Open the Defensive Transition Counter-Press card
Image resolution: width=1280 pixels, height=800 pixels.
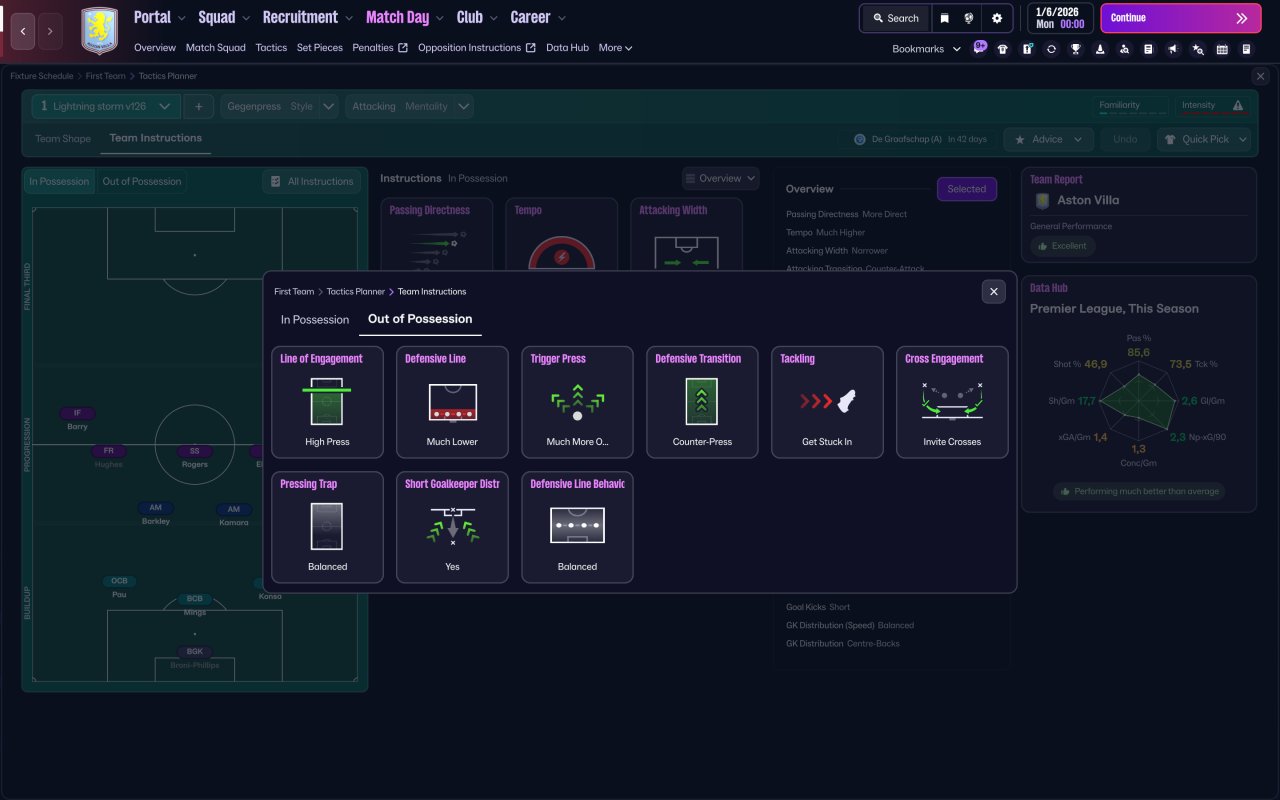point(702,402)
